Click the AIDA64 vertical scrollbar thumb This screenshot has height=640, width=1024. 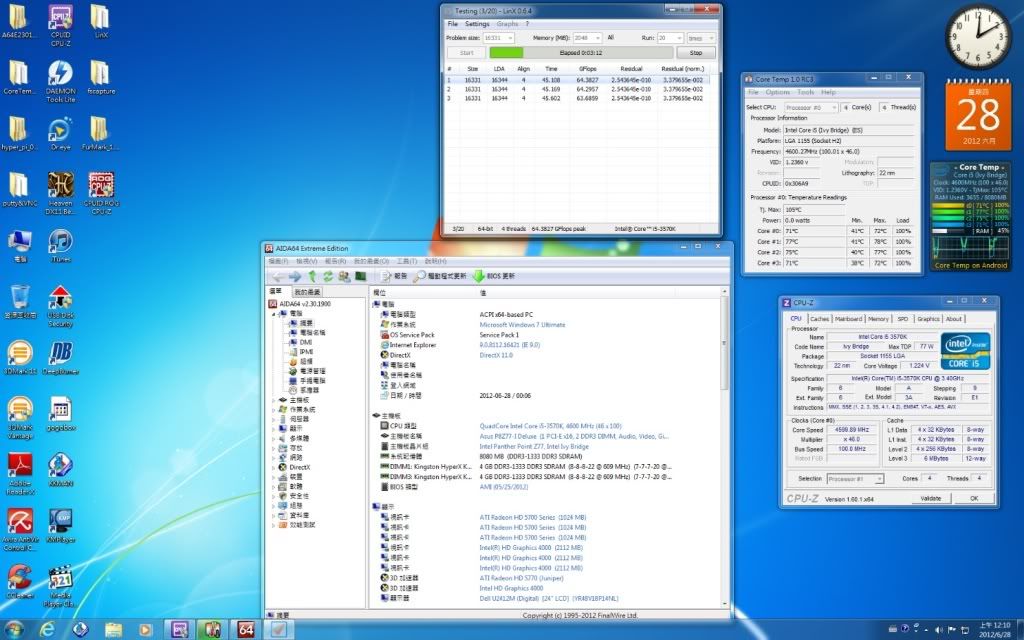(x=724, y=342)
